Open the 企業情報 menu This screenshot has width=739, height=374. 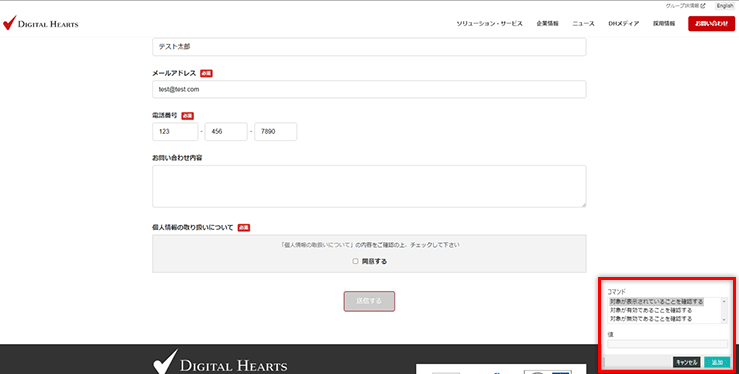pyautogui.click(x=547, y=24)
